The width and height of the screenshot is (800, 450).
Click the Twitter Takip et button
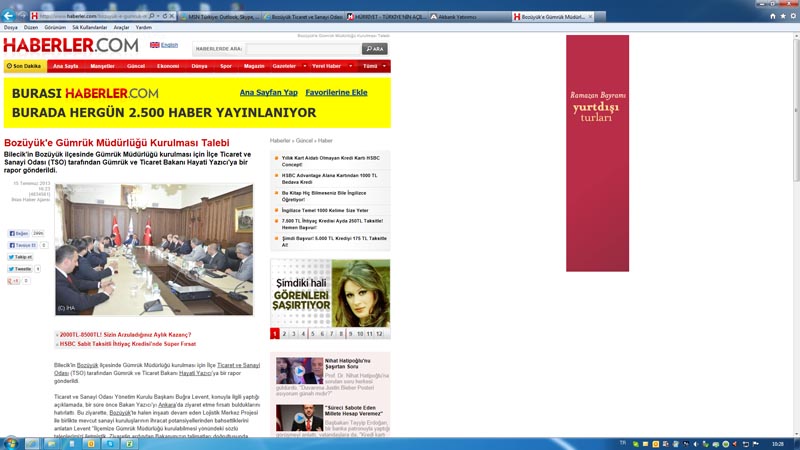[x=20, y=257]
